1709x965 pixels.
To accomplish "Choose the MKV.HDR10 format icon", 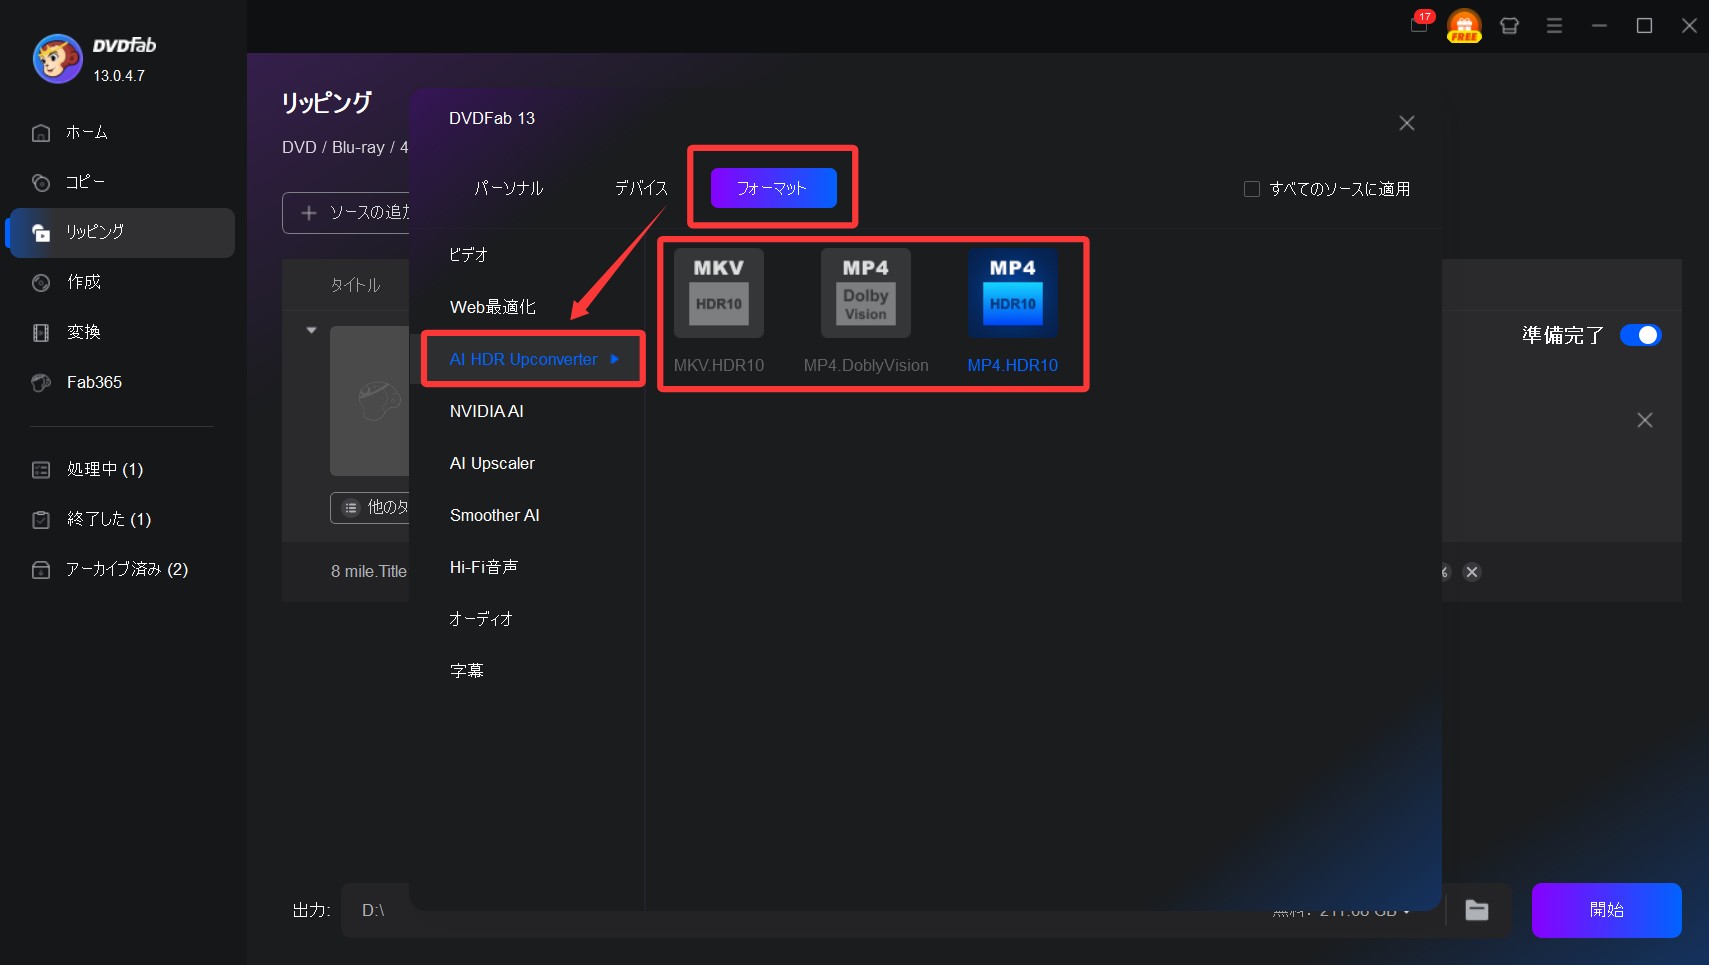I will (x=719, y=293).
